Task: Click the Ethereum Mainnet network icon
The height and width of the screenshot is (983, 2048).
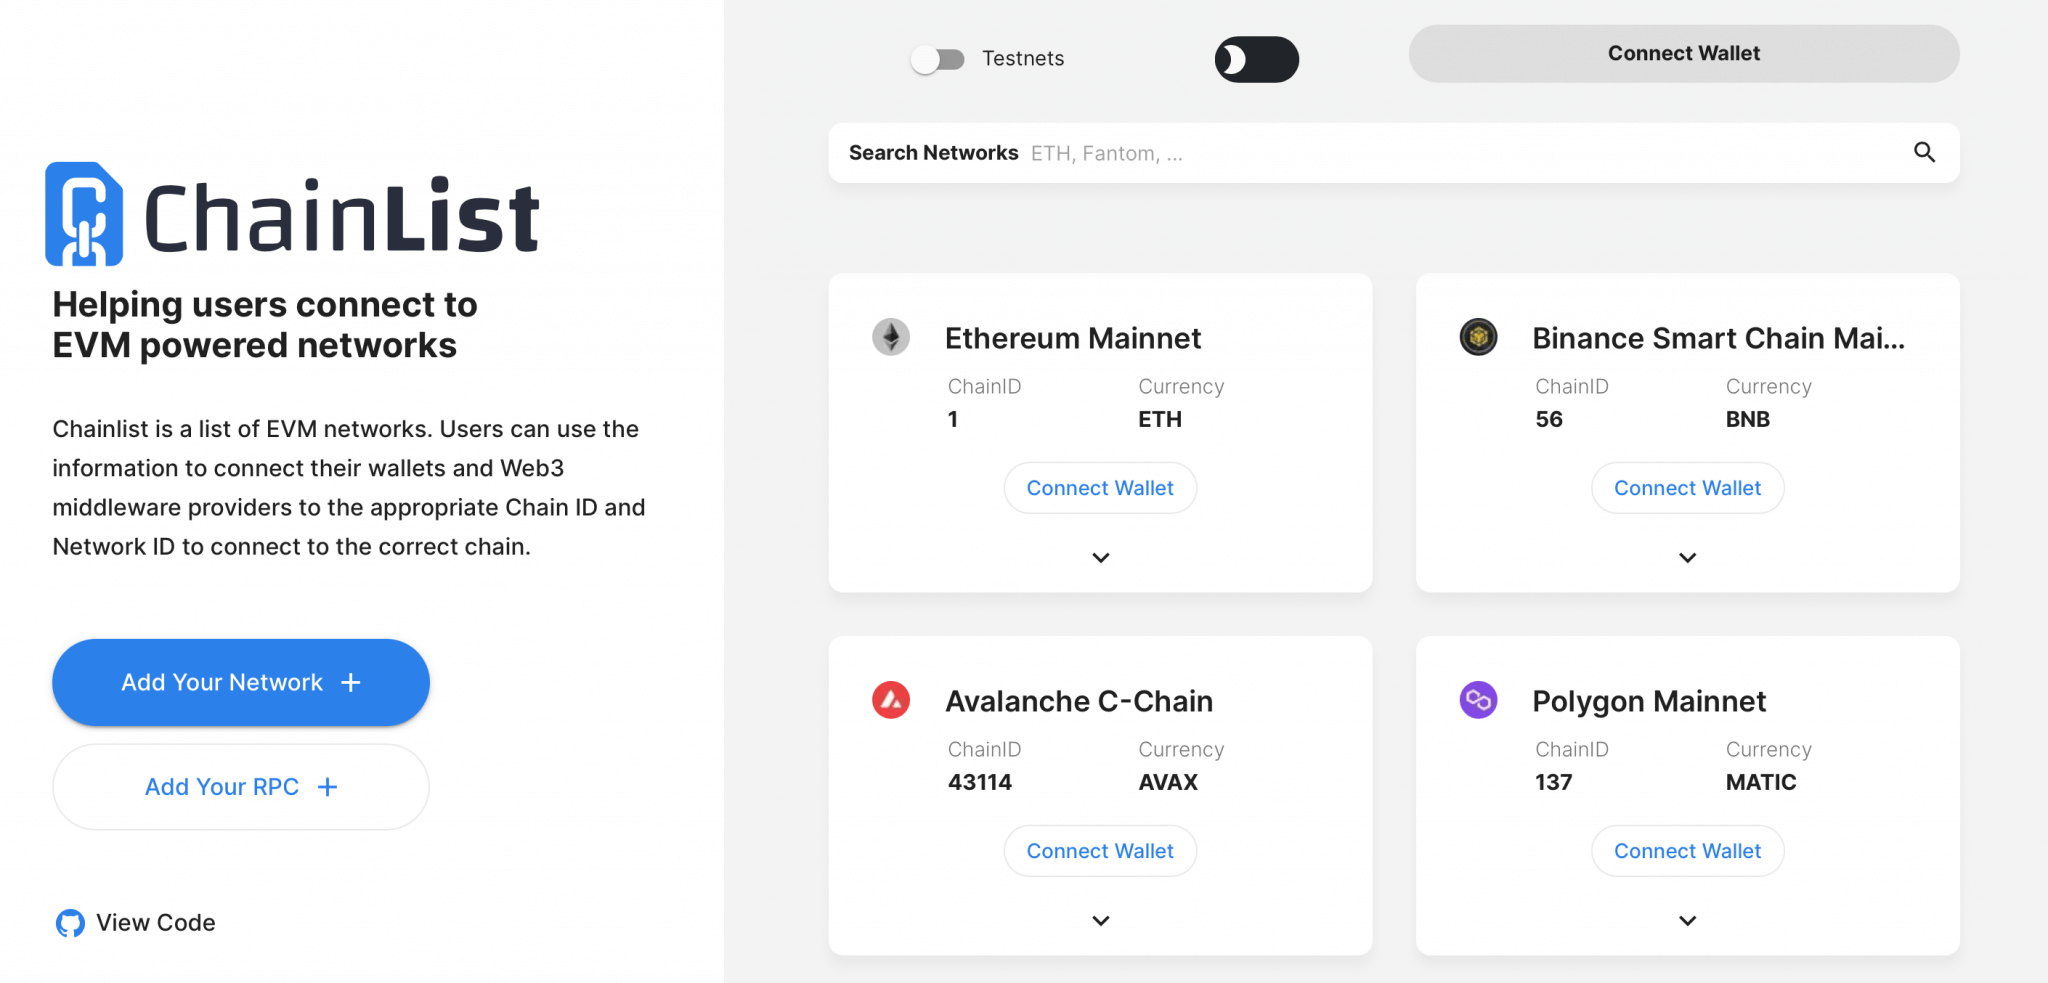Action: [x=891, y=337]
